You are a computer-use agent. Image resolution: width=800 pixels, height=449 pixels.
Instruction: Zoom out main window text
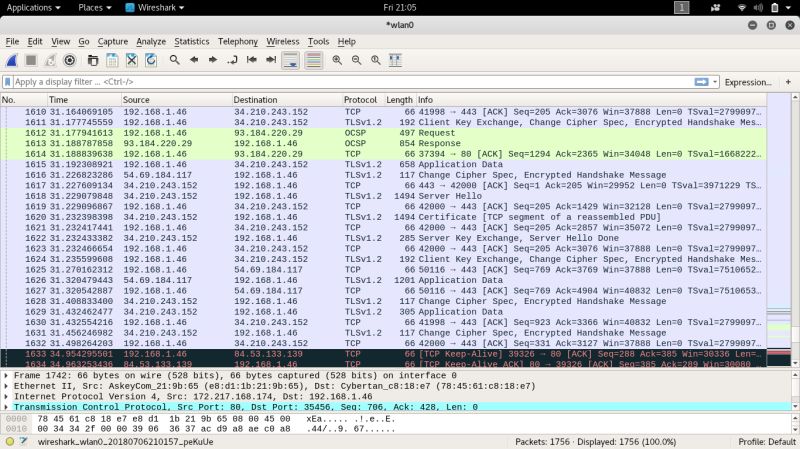[x=356, y=60]
